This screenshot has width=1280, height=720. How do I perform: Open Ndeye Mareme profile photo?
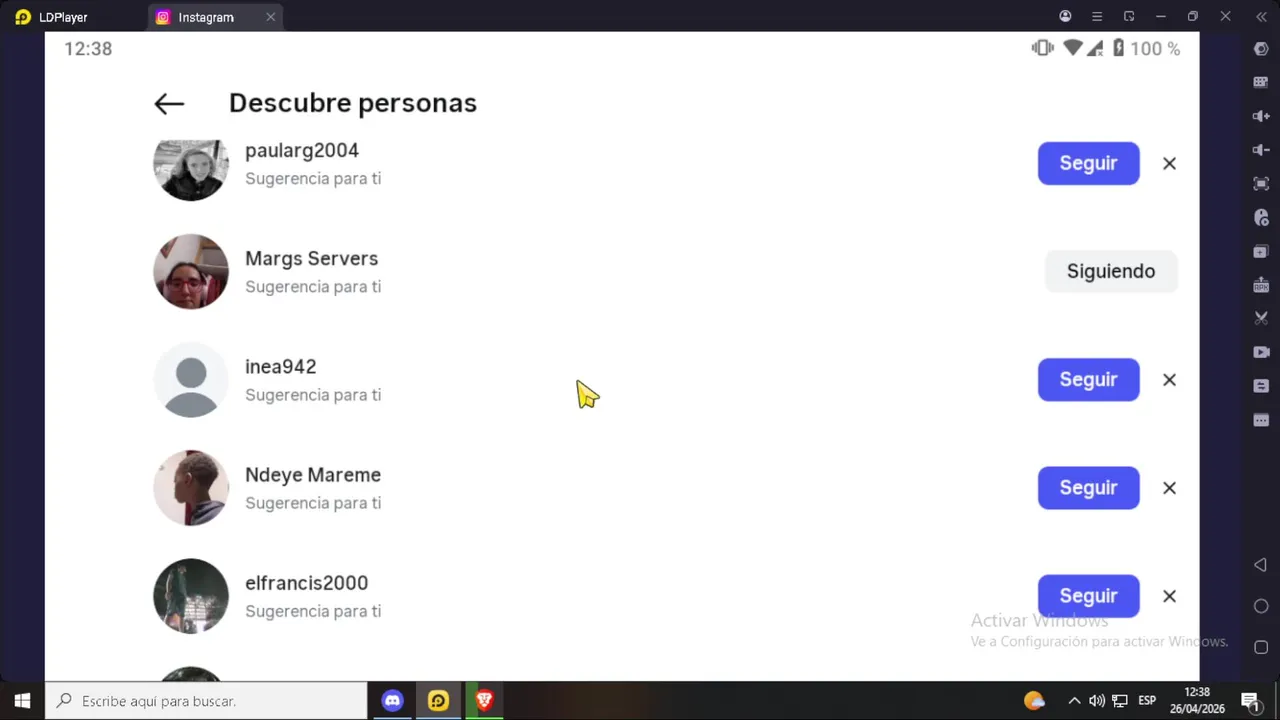(191, 487)
